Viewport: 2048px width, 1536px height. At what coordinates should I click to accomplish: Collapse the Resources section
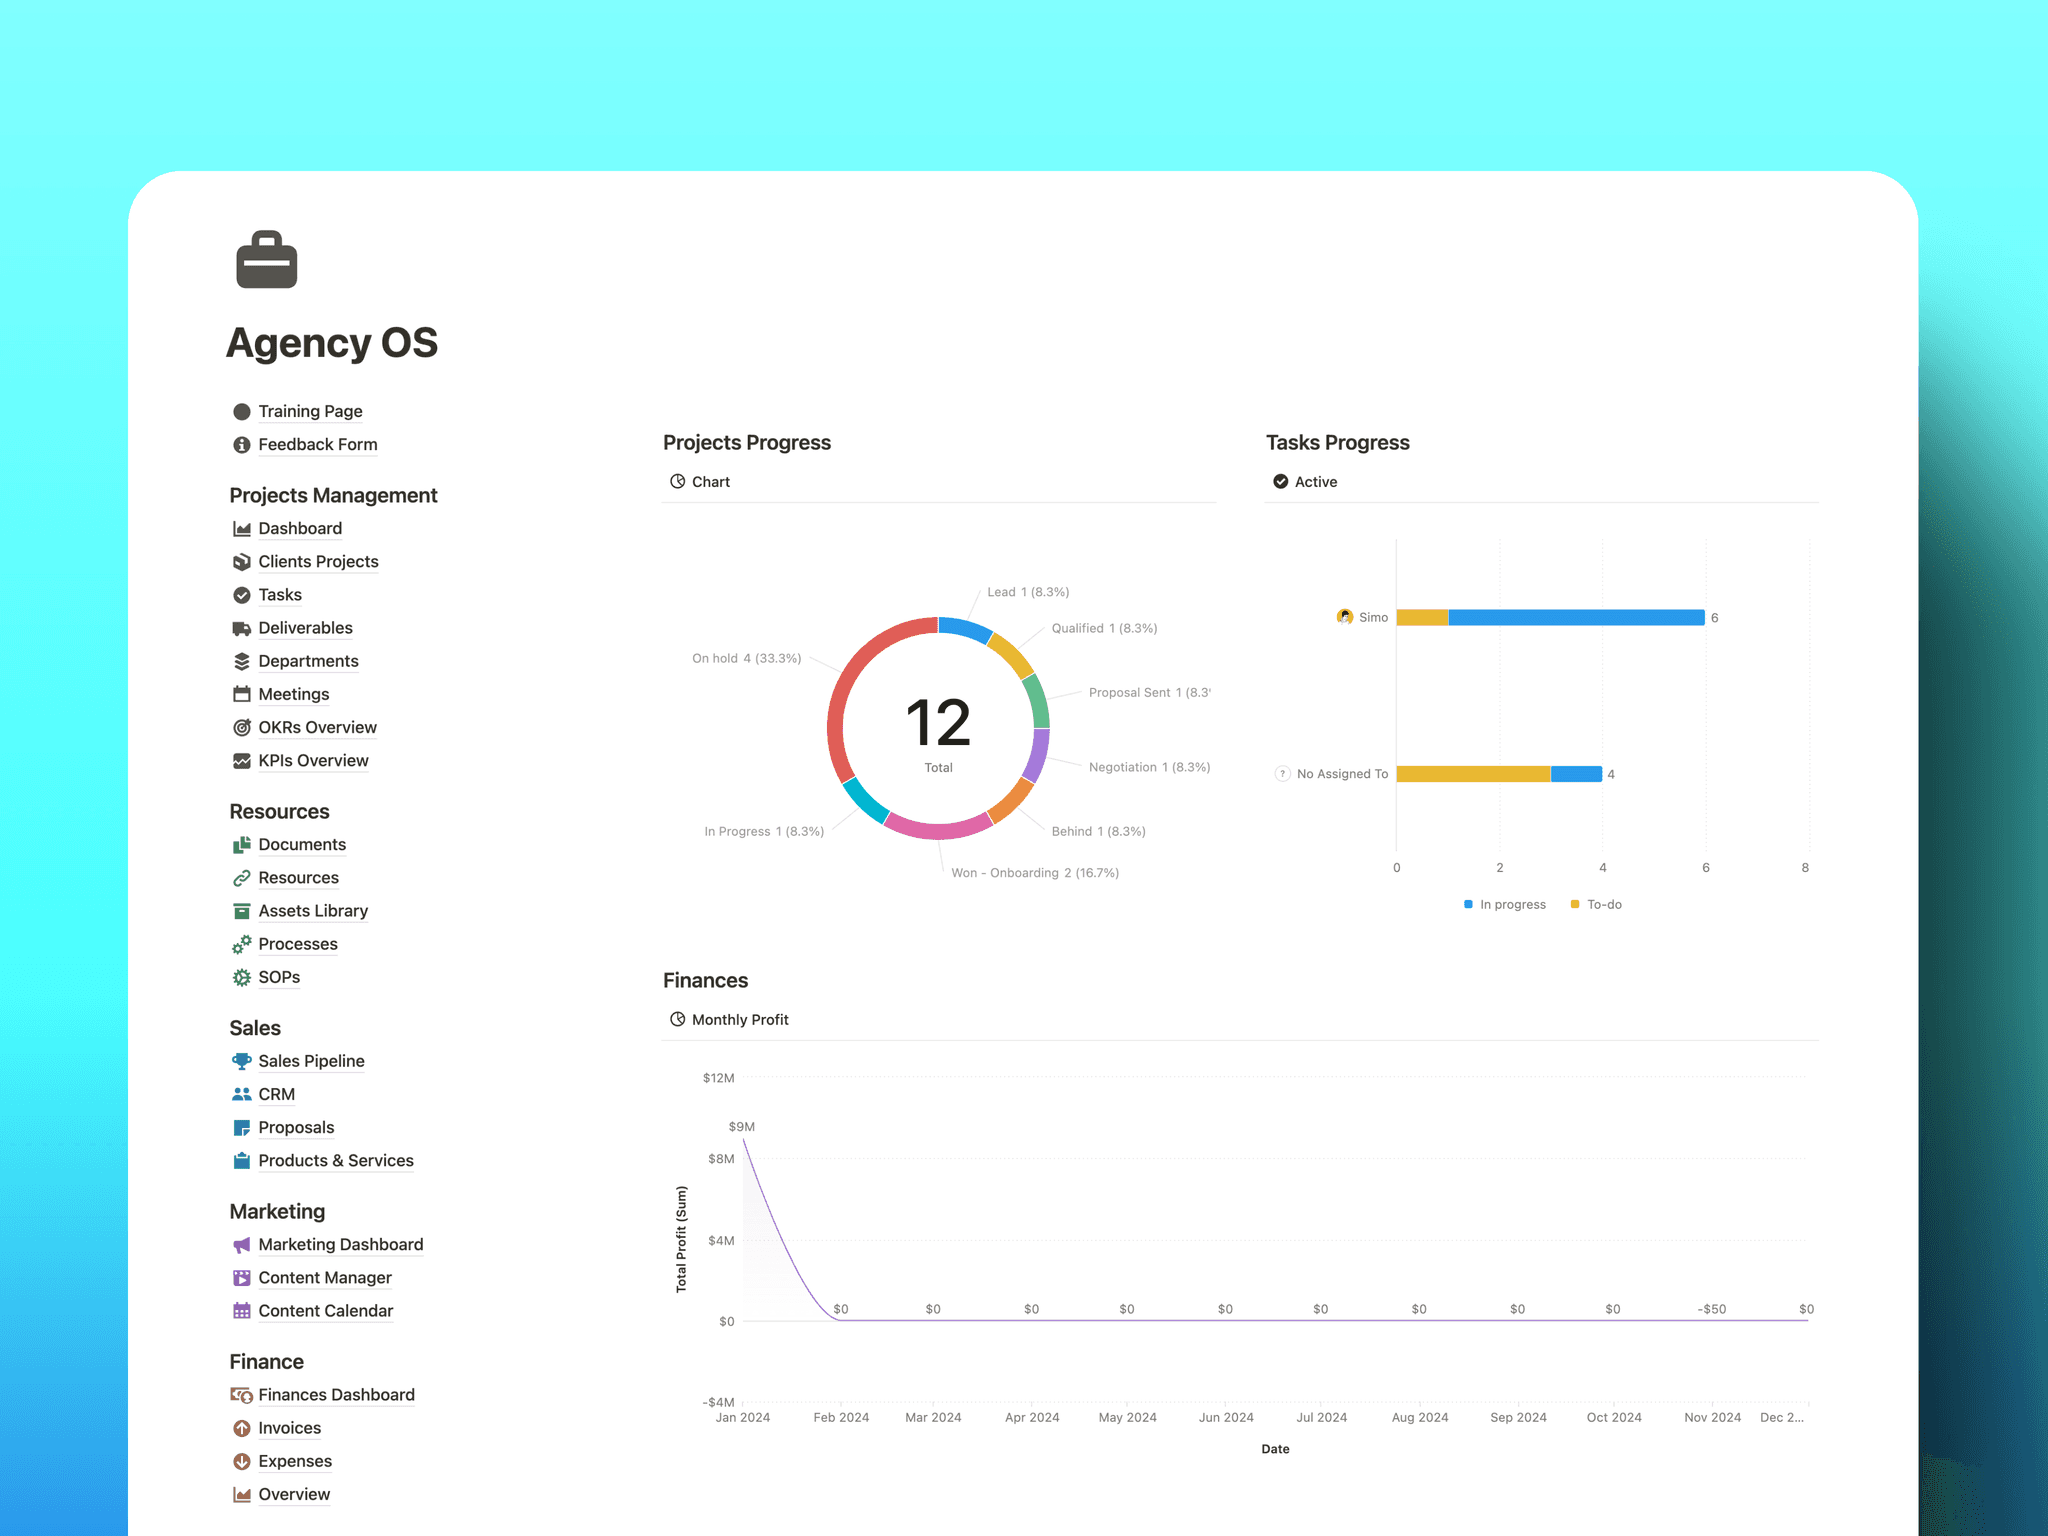[279, 811]
